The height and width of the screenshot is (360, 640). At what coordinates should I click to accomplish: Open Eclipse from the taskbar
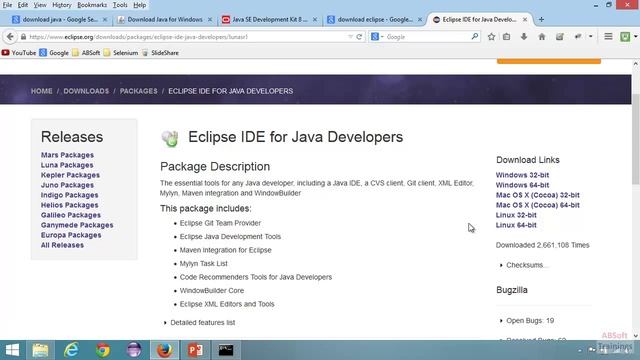(x=134, y=350)
